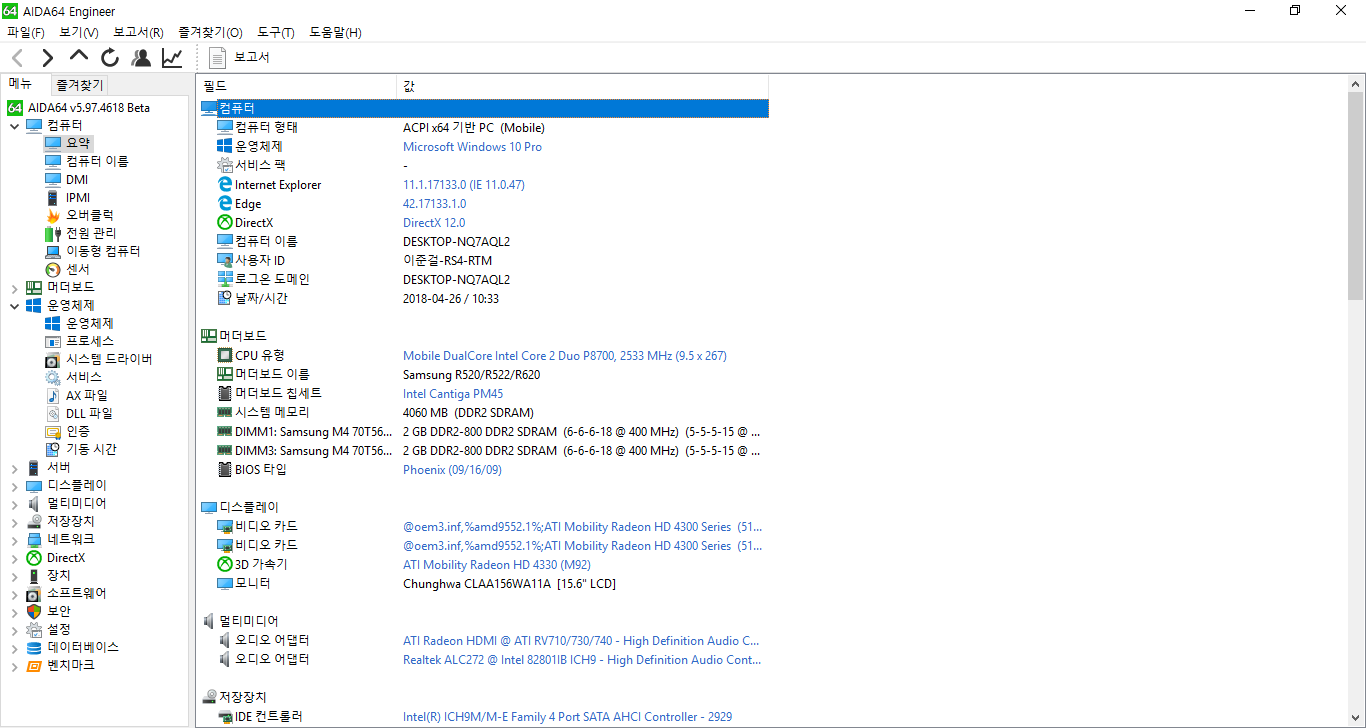Open the 센서 gauge icon item
1366x728 pixels.
(67, 269)
